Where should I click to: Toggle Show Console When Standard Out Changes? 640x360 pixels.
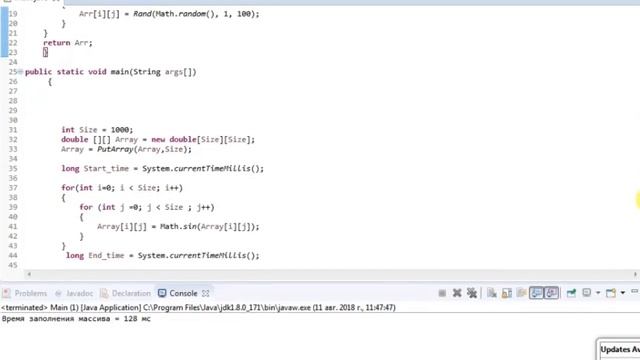(x=536, y=293)
